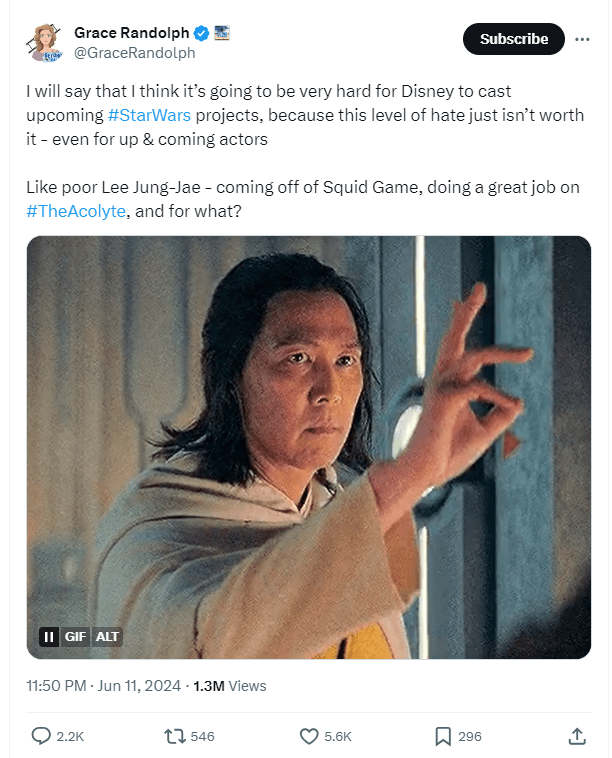612x758 pixels.
Task: Click the reply speech bubble icon
Action: 41,736
